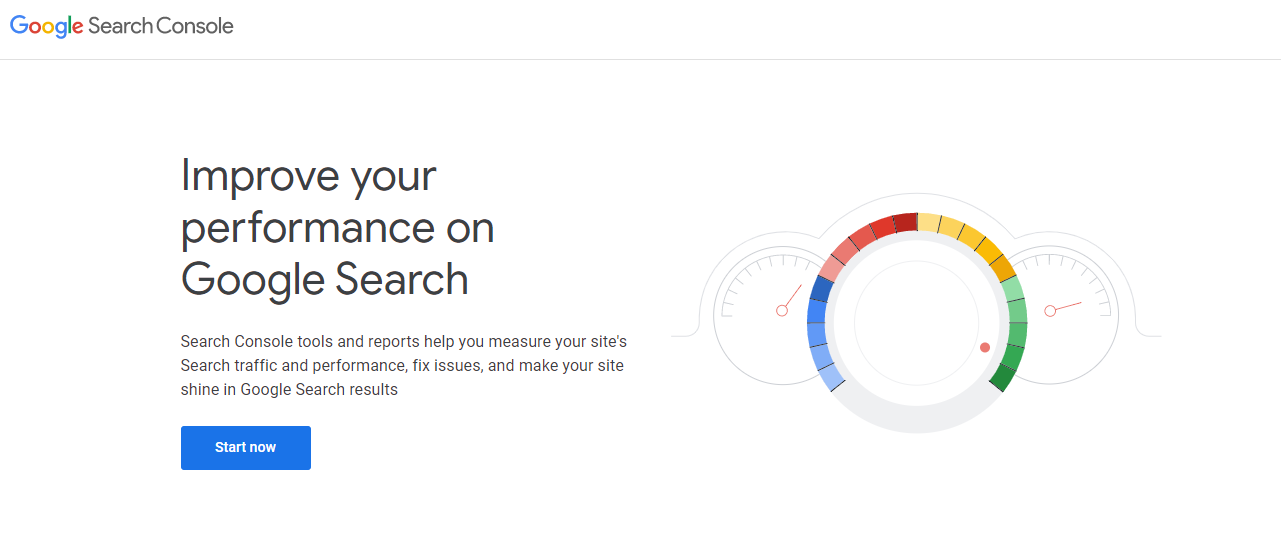Pick the orange dial segment

(x=1000, y=268)
